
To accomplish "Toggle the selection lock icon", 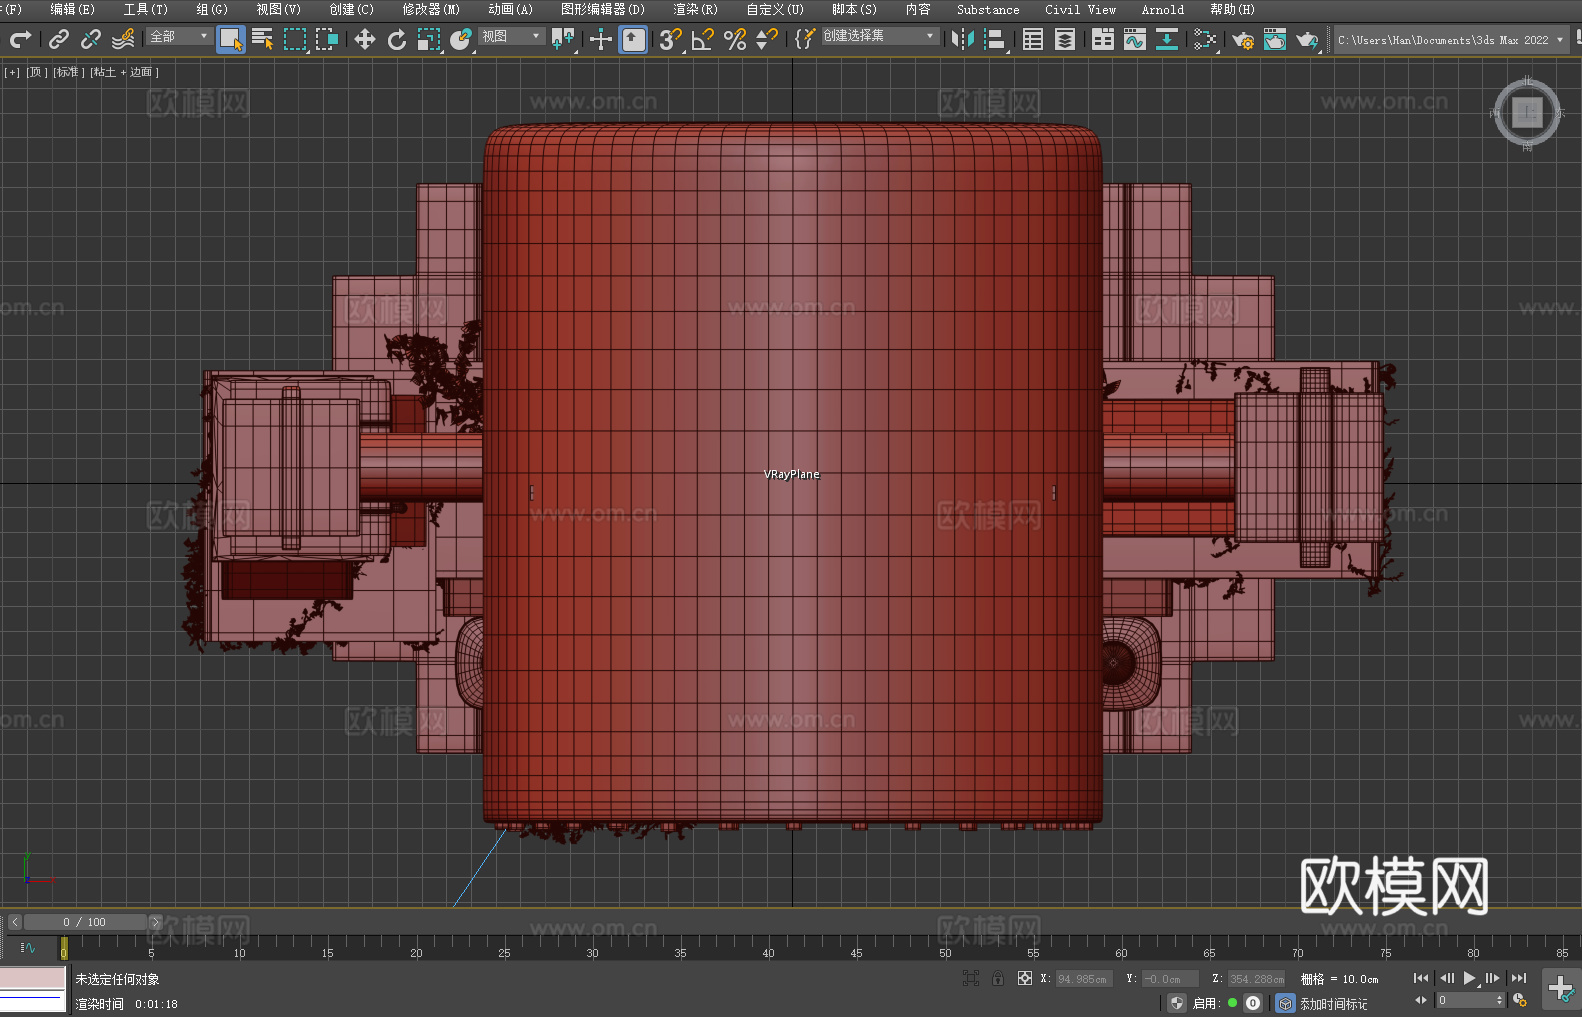I will (x=997, y=979).
